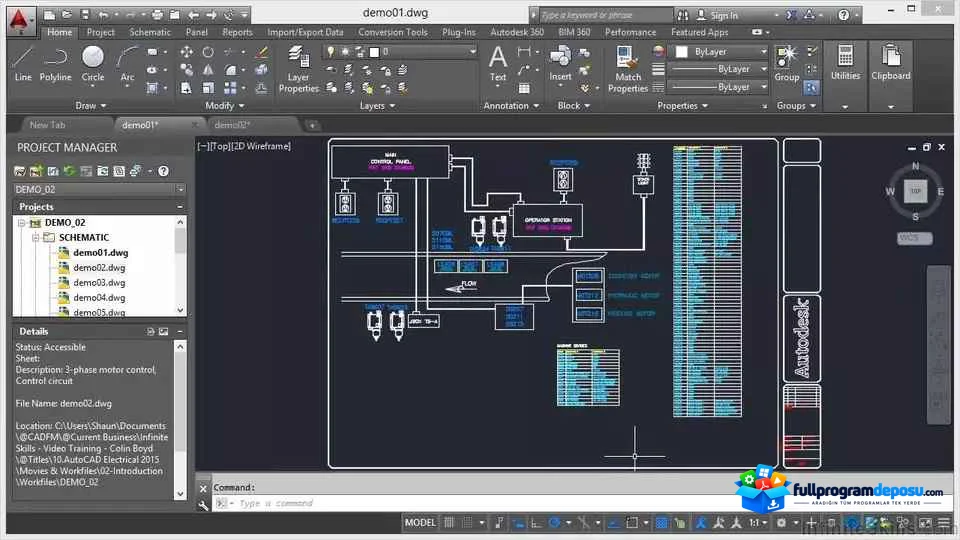Click the linear Dimension tool icon
Image resolution: width=960 pixels, height=540 pixels.
[x=523, y=53]
